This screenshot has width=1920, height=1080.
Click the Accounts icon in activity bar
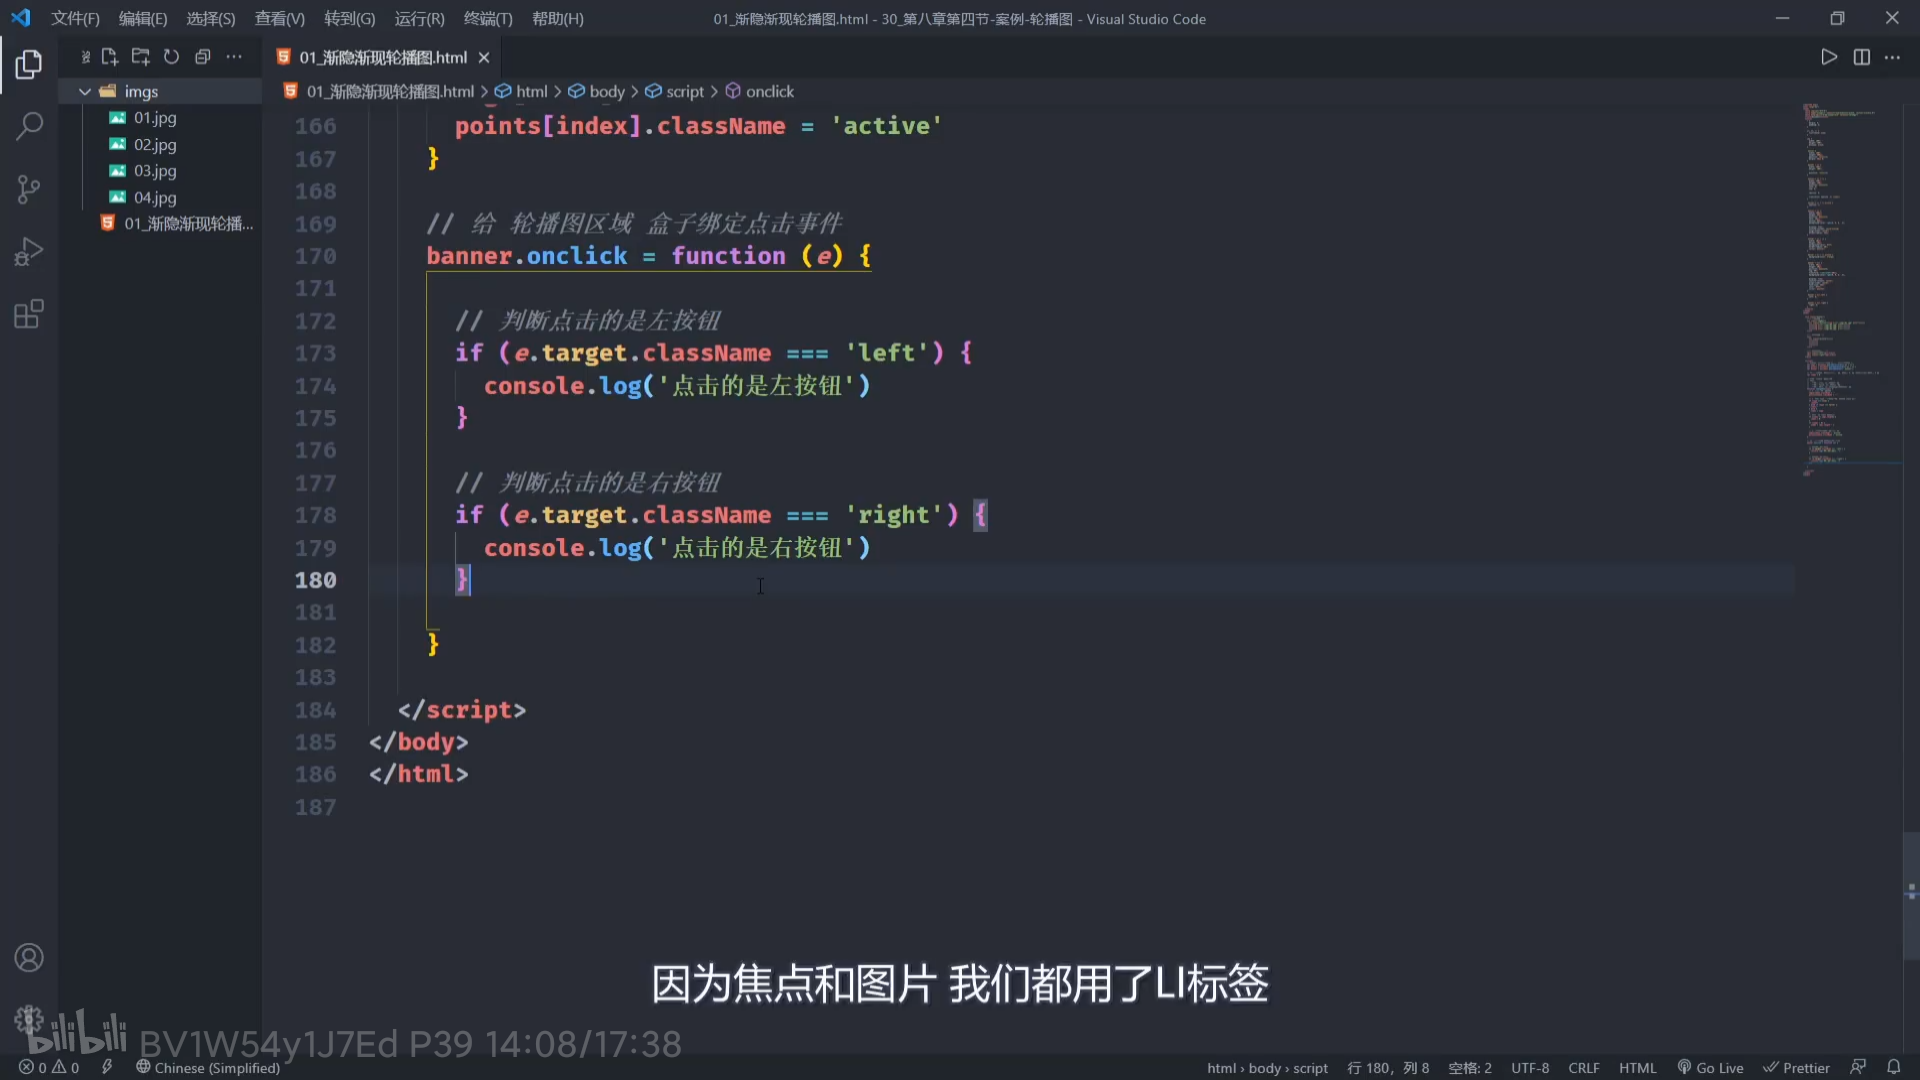pyautogui.click(x=29, y=957)
